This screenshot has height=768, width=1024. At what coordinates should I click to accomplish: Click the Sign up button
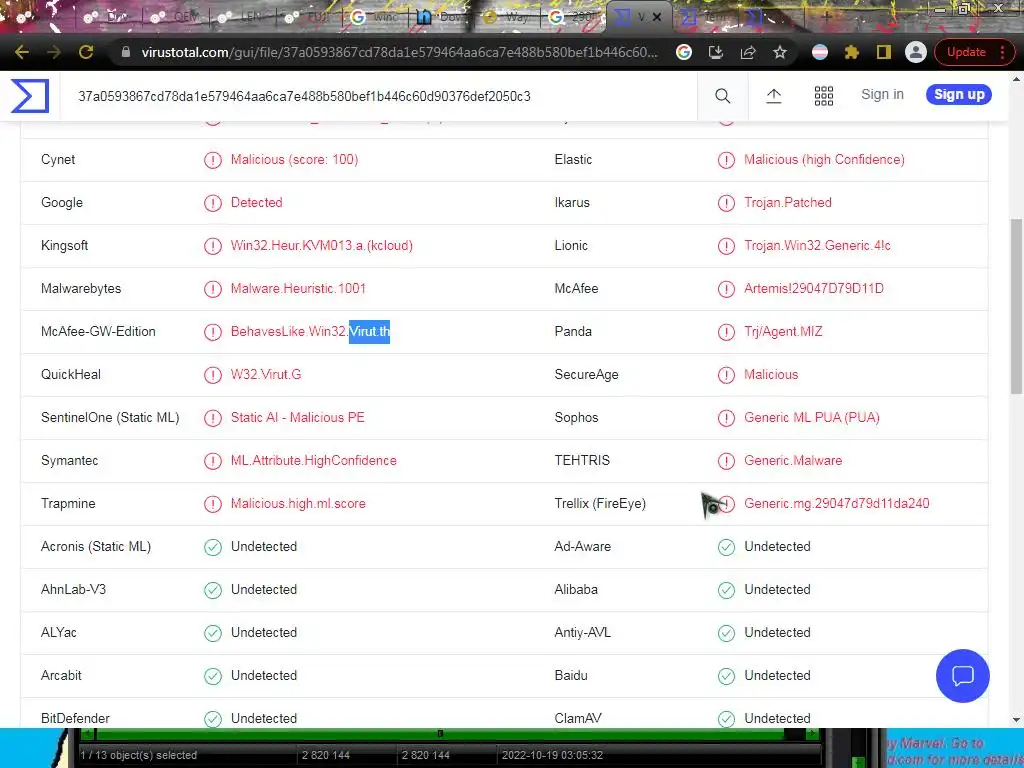[x=959, y=95]
